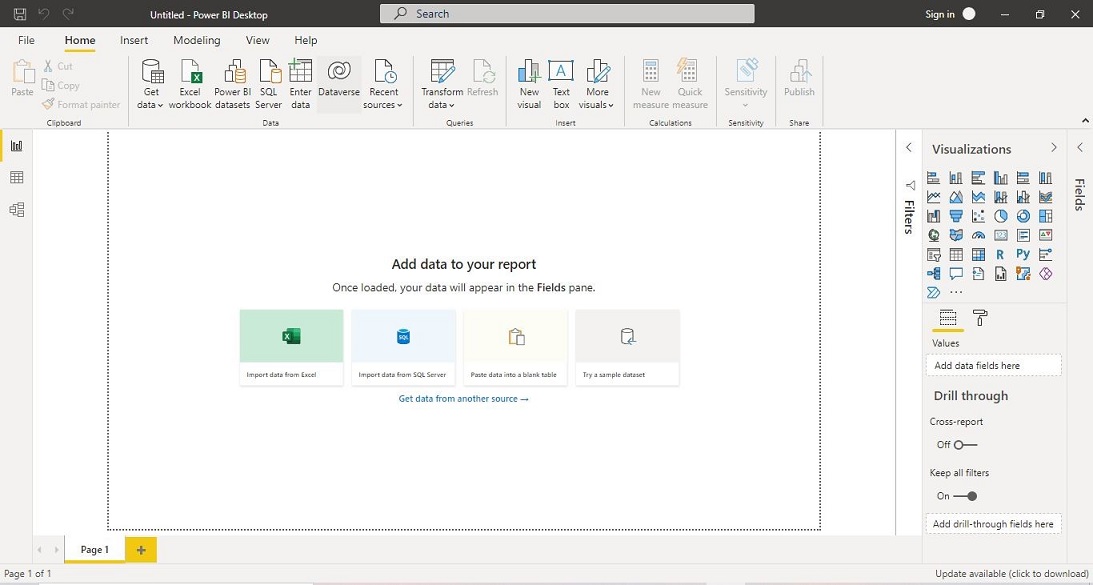Image resolution: width=1093 pixels, height=585 pixels.
Task: Select the Power Automate visual
Action: 933,292
